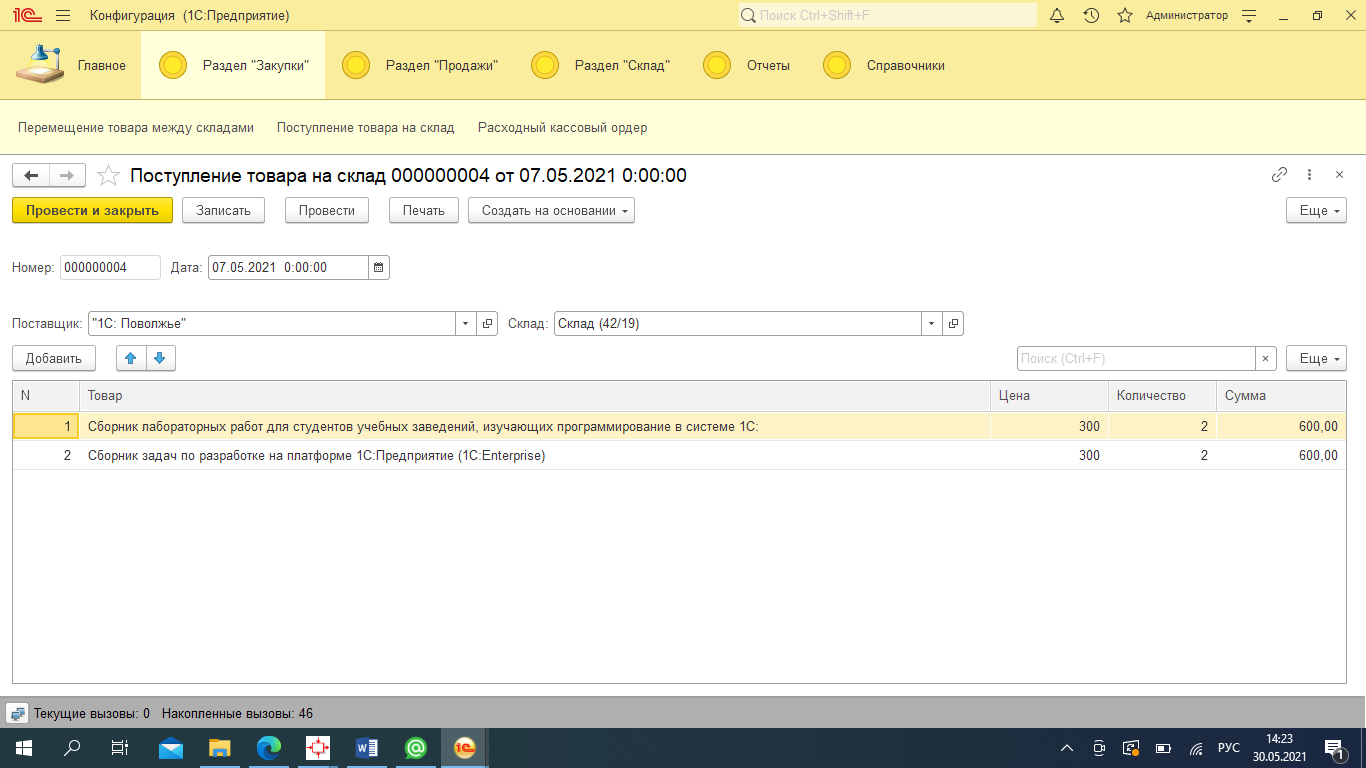1366x768 pixels.
Task: Select row Сборник задач по разработке
Action: [x=679, y=455]
